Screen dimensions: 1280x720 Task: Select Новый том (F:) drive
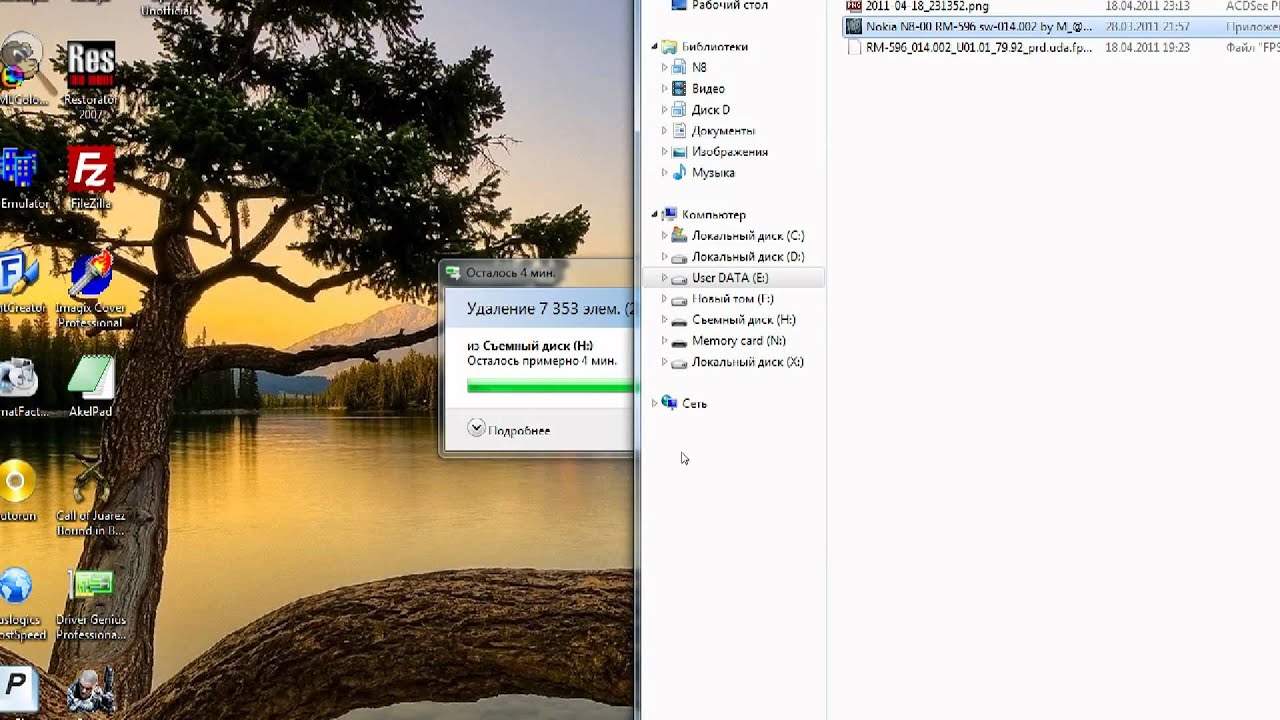point(733,299)
